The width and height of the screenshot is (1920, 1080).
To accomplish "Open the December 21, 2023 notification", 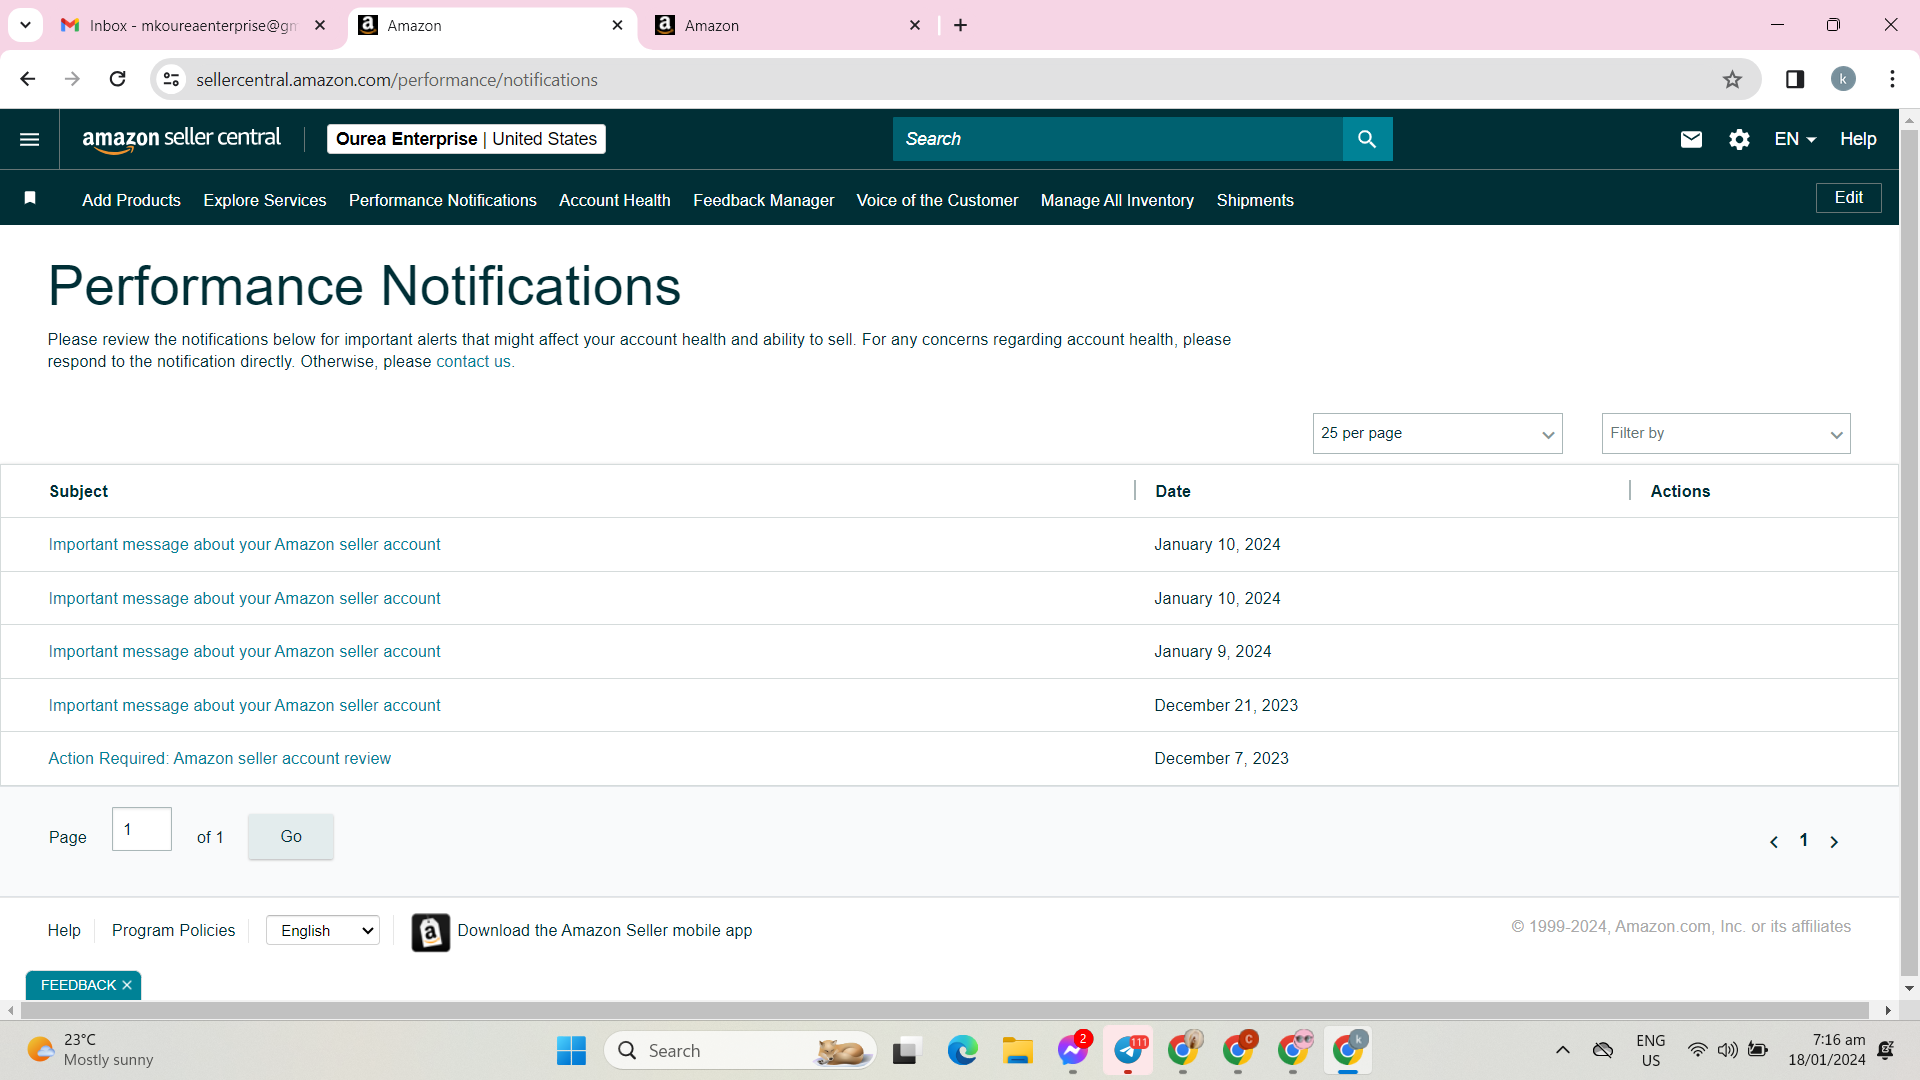I will pyautogui.click(x=244, y=706).
